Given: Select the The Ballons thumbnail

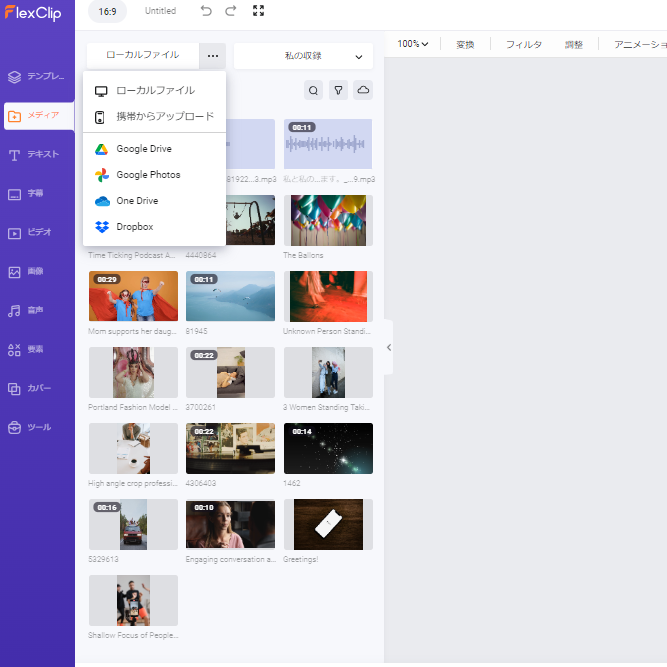Looking at the screenshot, I should coord(328,221).
